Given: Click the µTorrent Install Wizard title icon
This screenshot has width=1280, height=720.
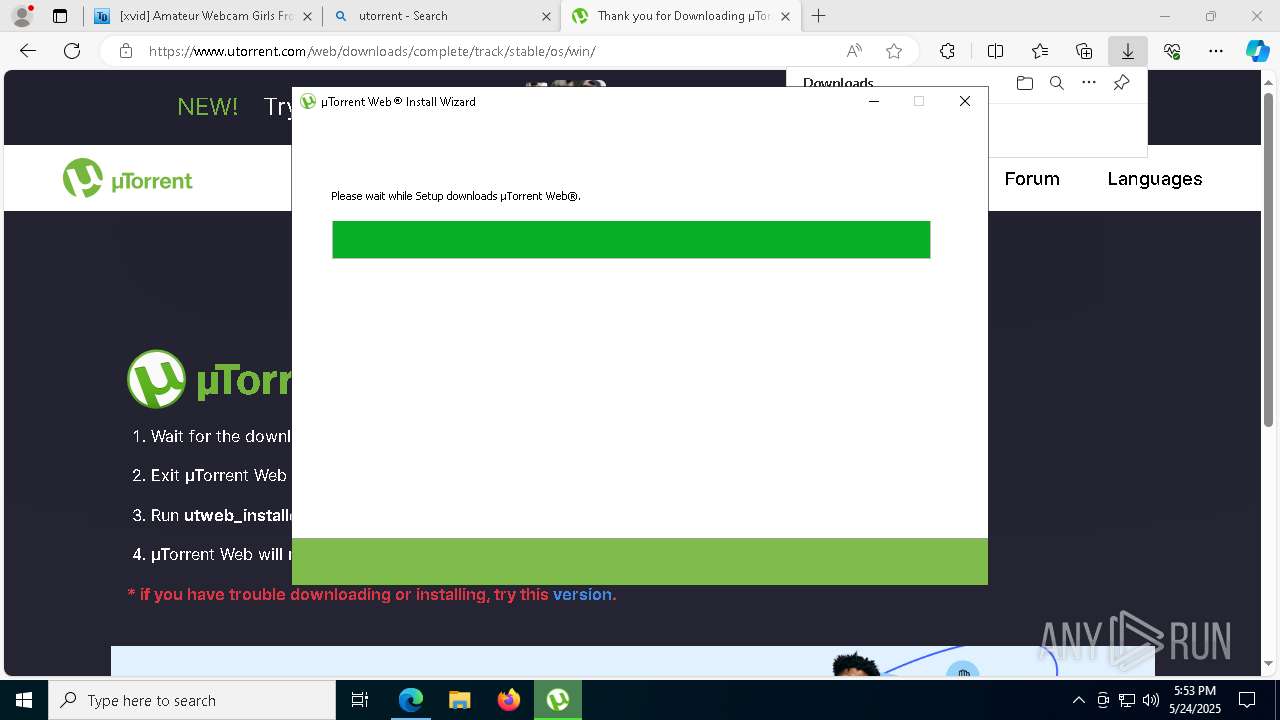Looking at the screenshot, I should 308,101.
